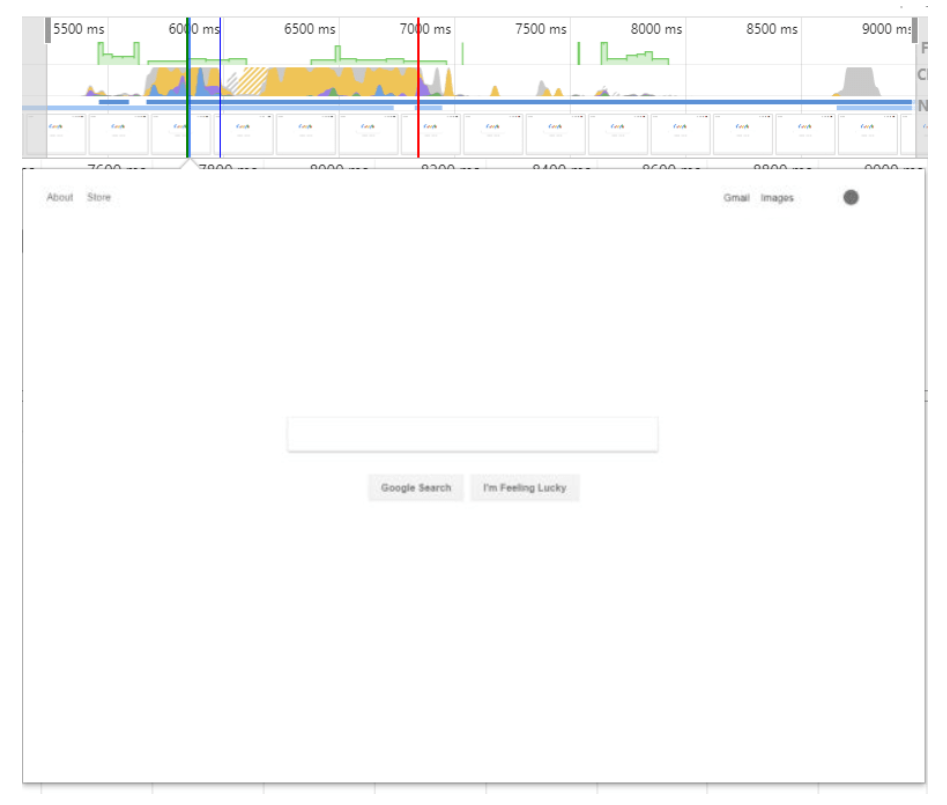Click the 7500 ms label in overview ruler

tap(541, 29)
